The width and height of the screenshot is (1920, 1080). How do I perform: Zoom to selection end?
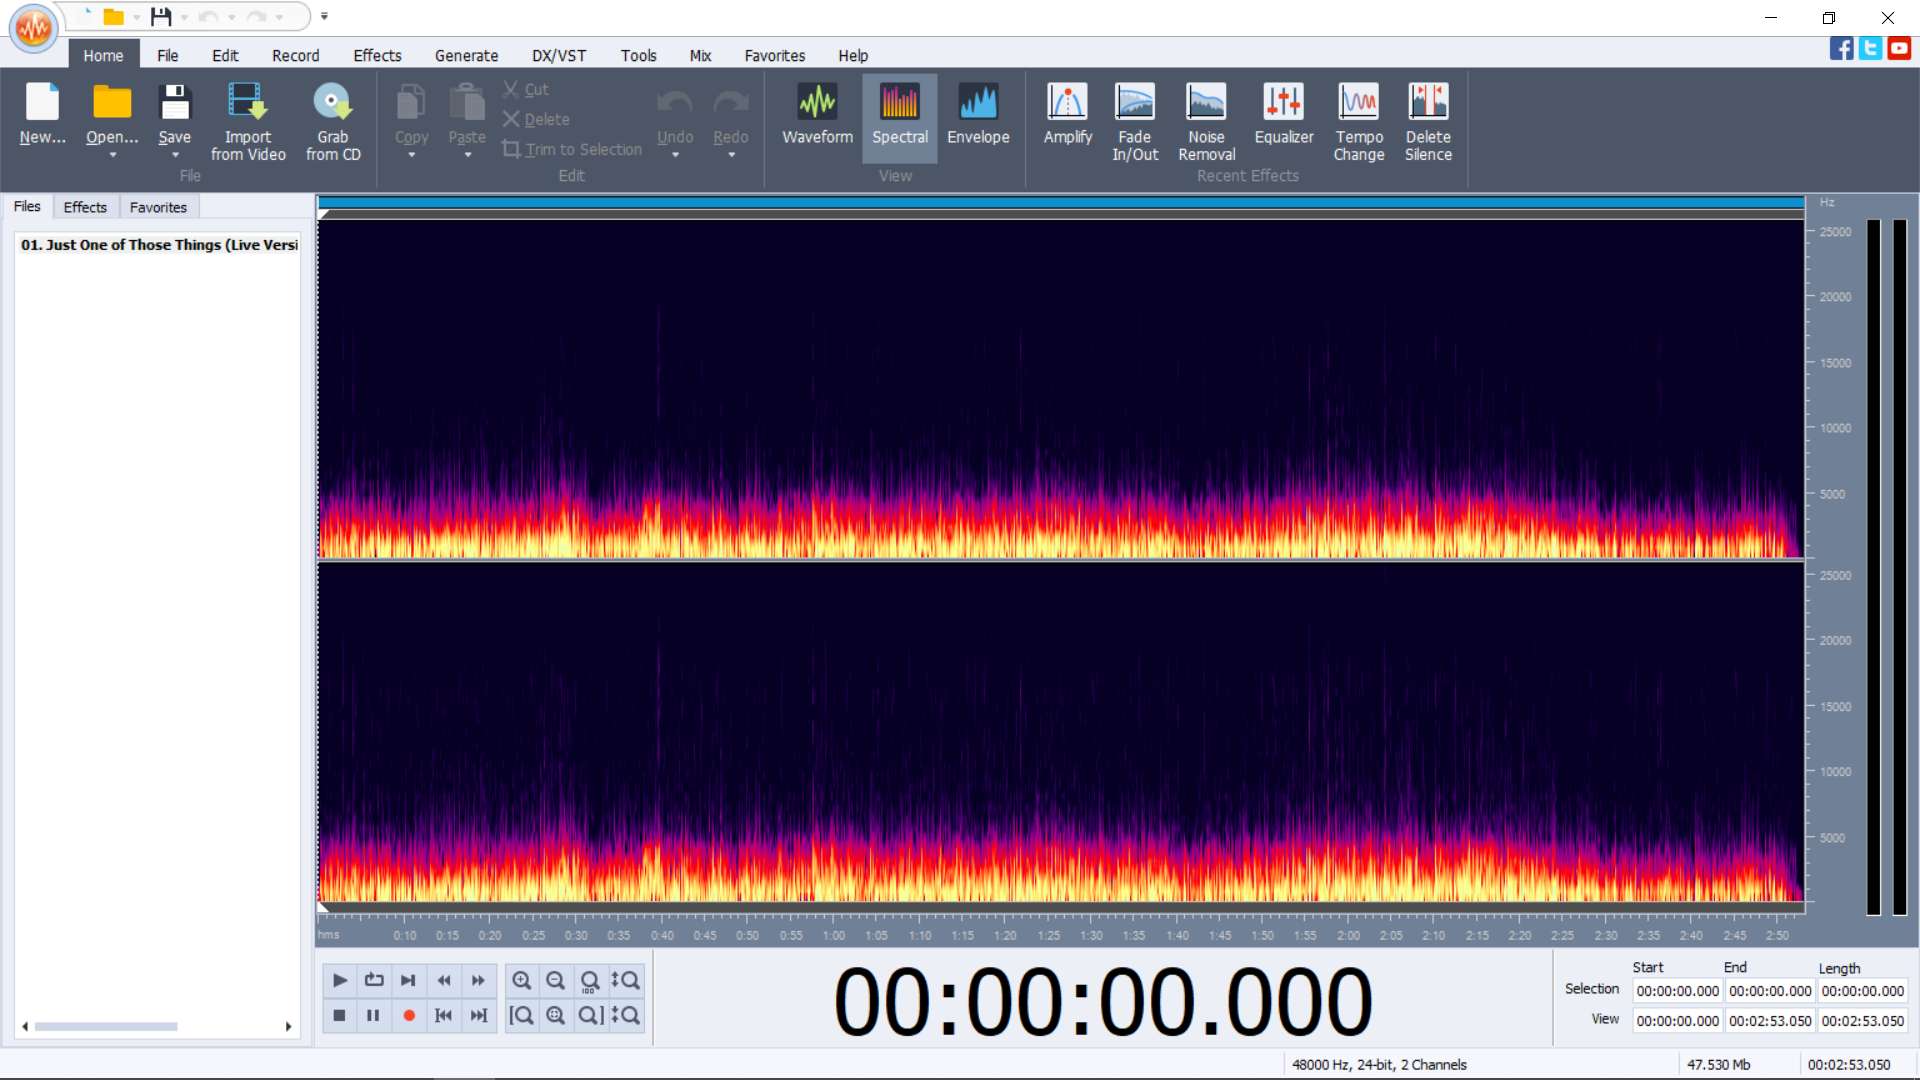[590, 1015]
